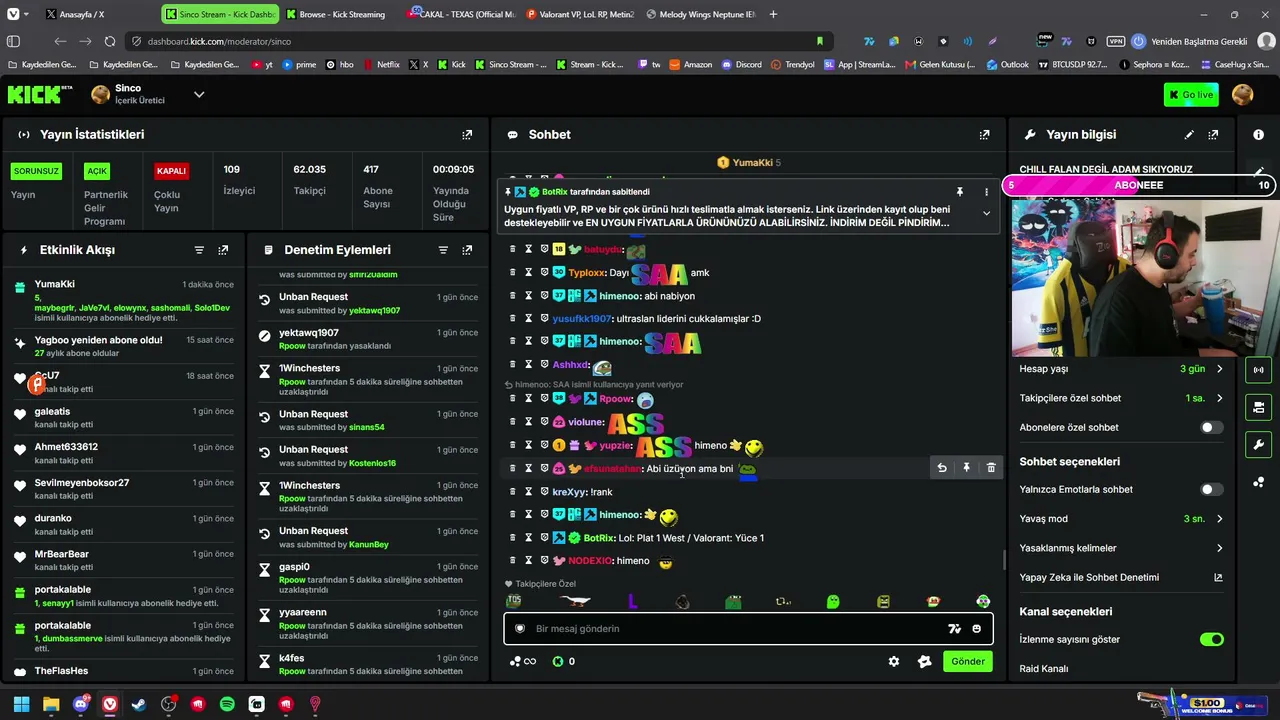Delete Typloxx's message with trash icon

pyautogui.click(x=512, y=272)
